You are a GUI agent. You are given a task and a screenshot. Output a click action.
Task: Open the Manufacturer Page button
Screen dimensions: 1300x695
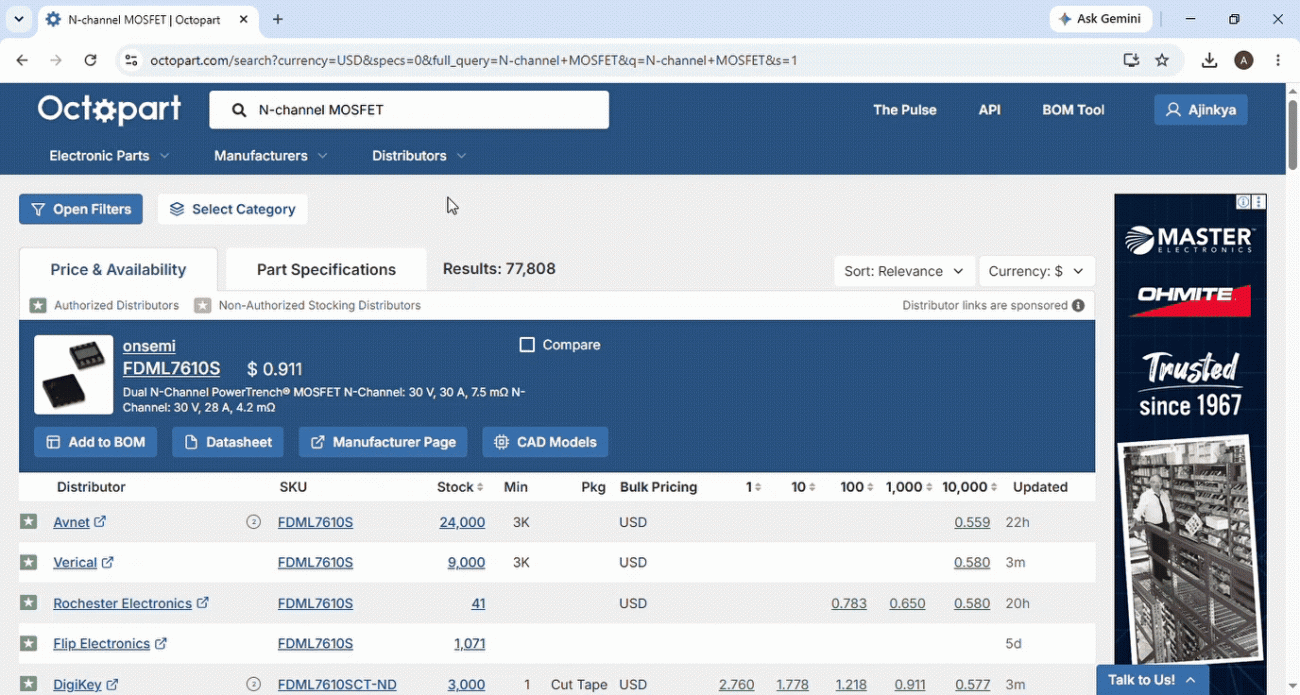tap(383, 442)
